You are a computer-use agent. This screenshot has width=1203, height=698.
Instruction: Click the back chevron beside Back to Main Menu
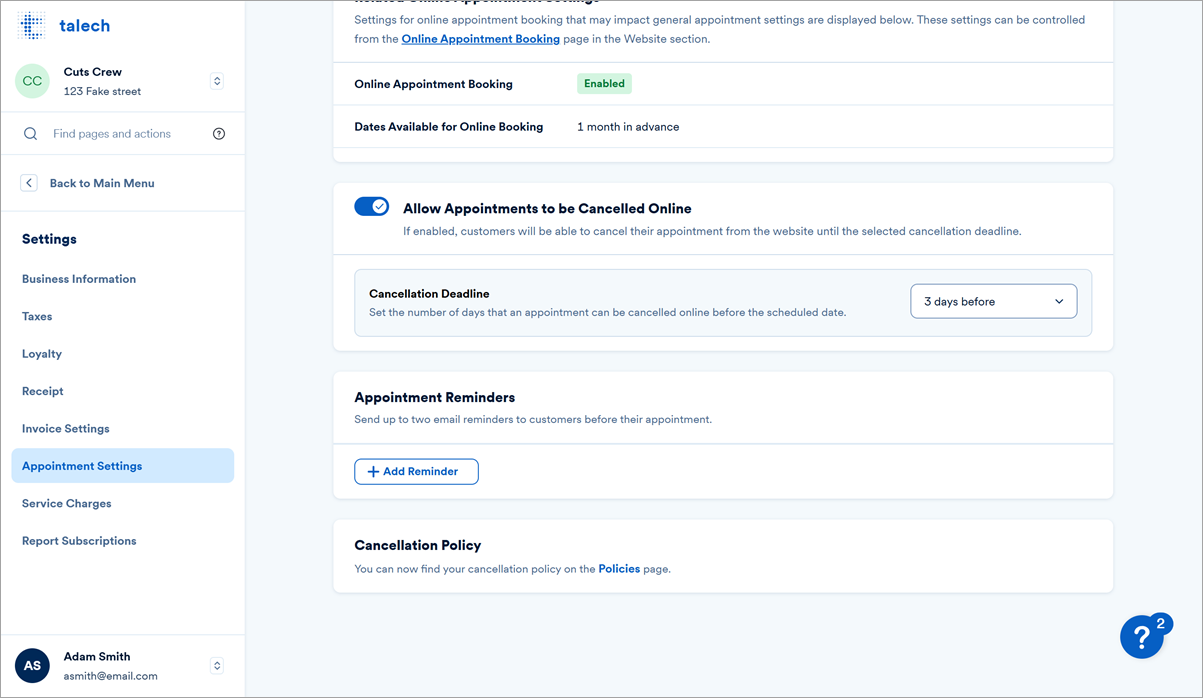pyautogui.click(x=29, y=182)
